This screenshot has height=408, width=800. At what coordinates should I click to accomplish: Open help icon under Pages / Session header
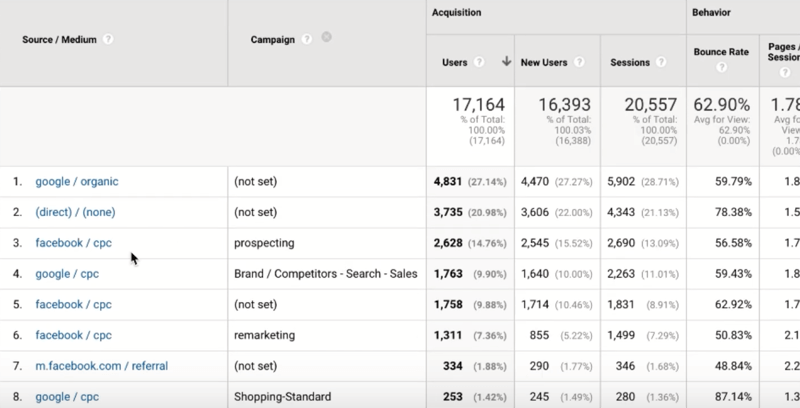click(785, 72)
